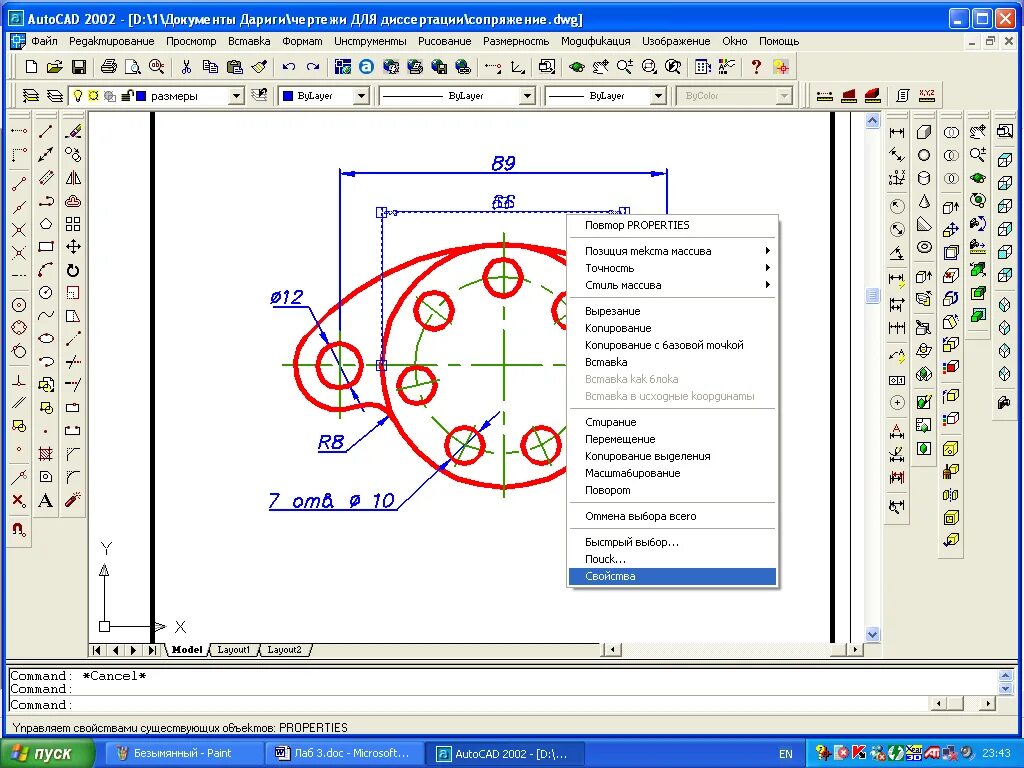The width and height of the screenshot is (1024, 768).
Task: Open the Layers manager icon
Action: coord(31,96)
